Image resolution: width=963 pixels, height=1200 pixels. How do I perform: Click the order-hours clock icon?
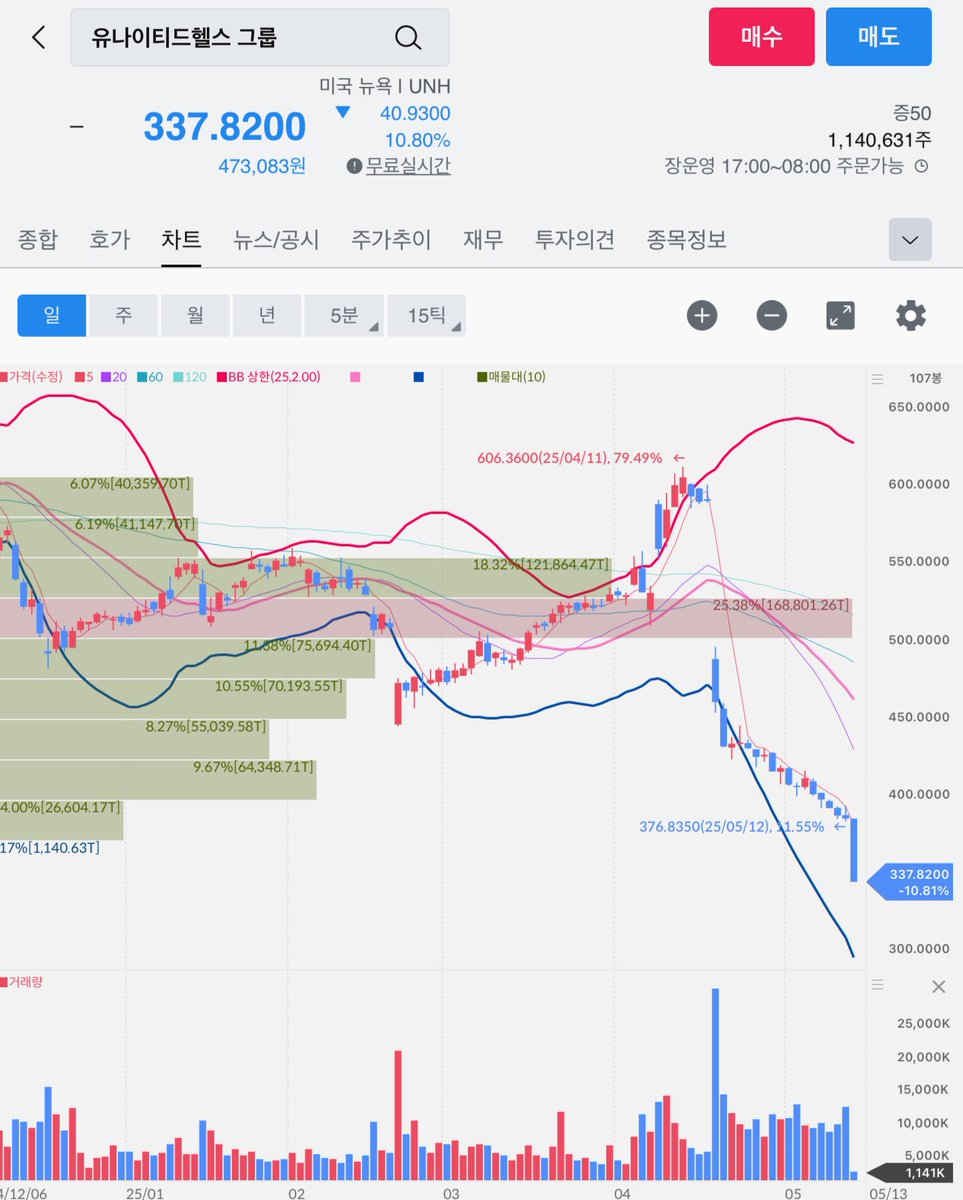coord(922,166)
